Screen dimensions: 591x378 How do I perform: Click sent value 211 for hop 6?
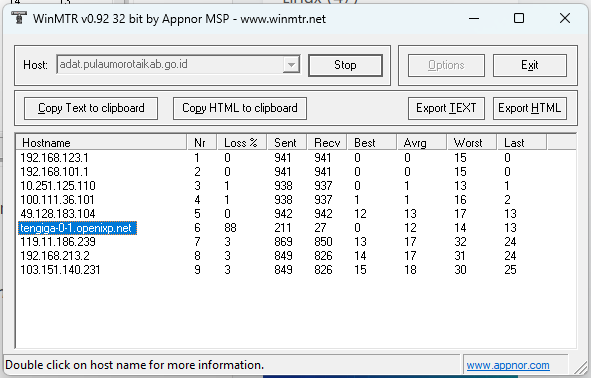[283, 228]
